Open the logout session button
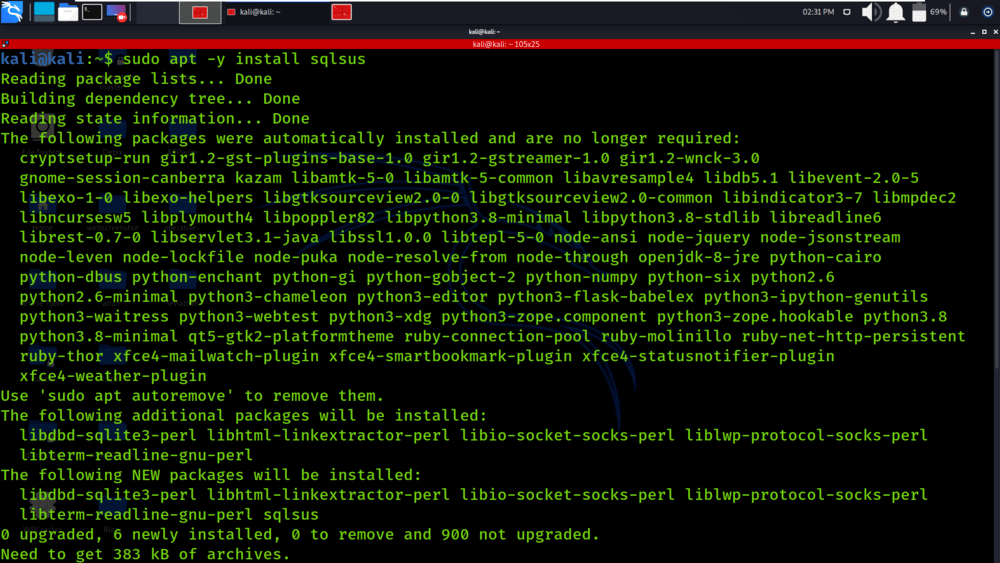 [x=988, y=12]
